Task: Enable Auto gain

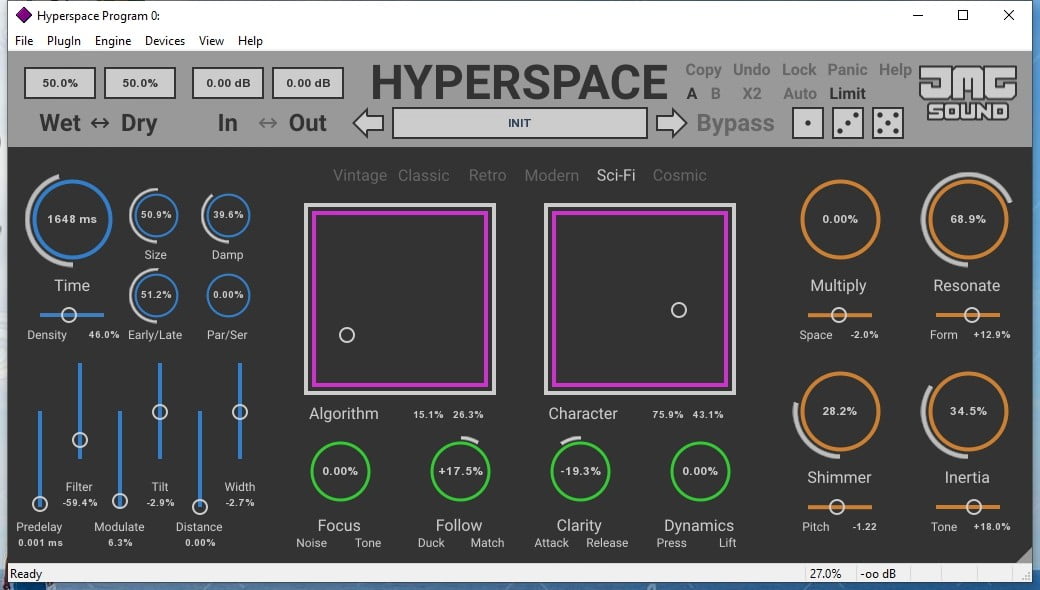Action: point(800,93)
